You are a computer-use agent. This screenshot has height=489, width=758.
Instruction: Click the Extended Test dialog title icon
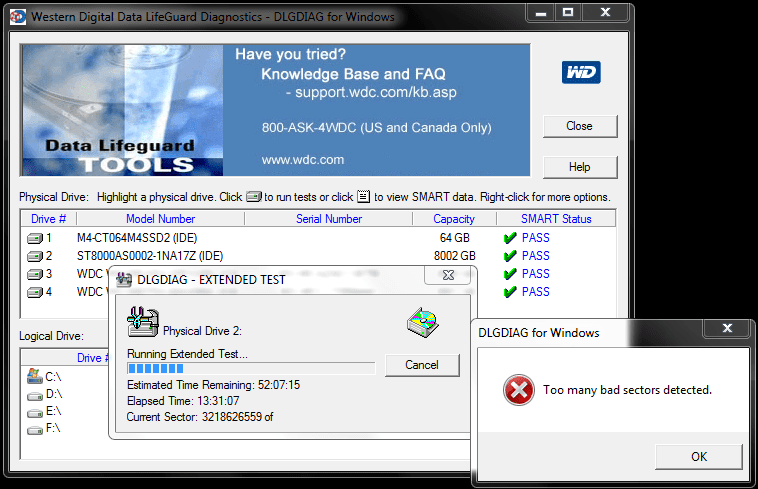pyautogui.click(x=124, y=280)
